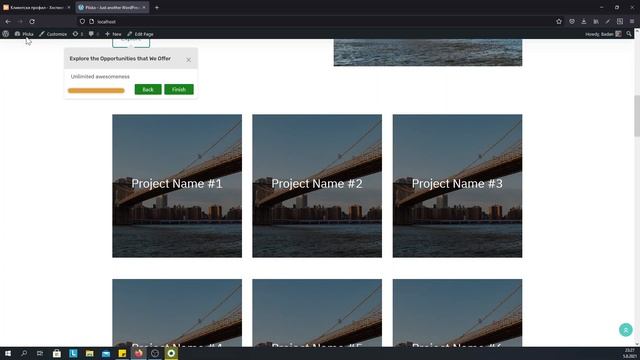Click the water image at top right
The image size is (640, 360).
(428, 52)
